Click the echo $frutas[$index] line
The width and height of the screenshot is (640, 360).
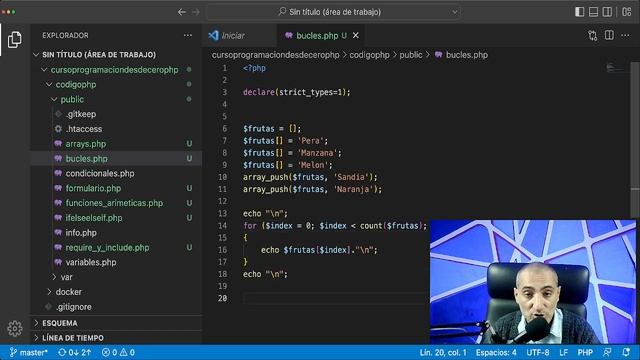click(319, 250)
